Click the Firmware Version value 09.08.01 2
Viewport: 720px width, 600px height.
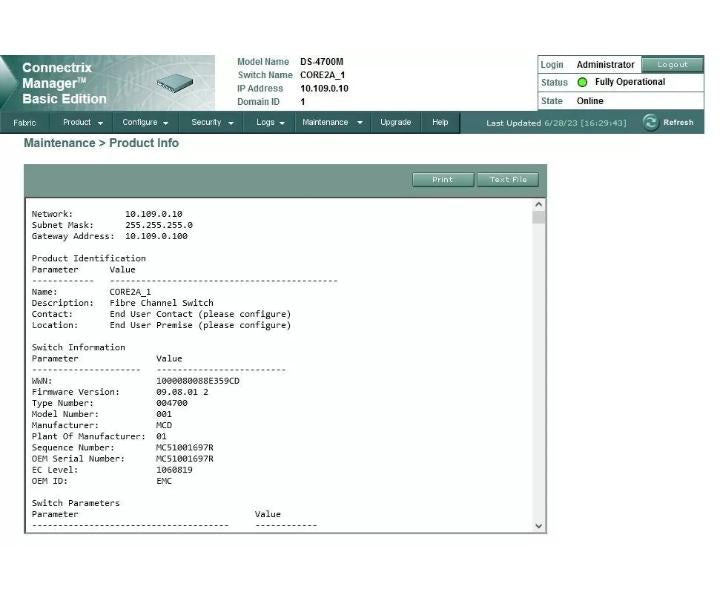click(182, 392)
